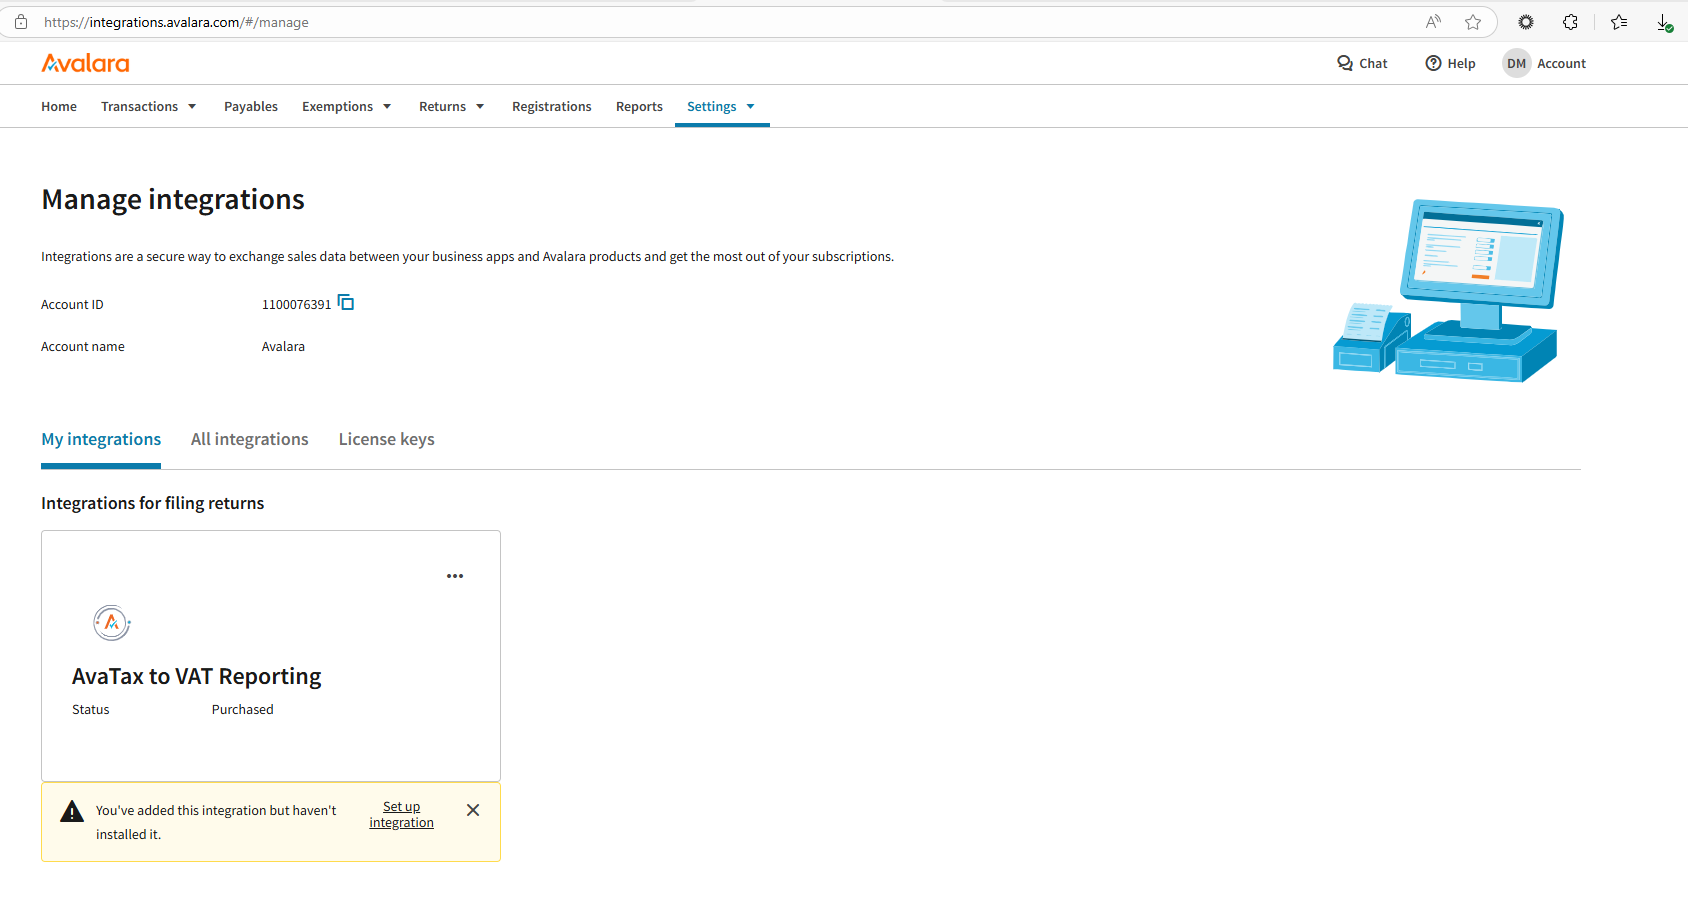The height and width of the screenshot is (913, 1688).
Task: Click the Help button label
Action: click(x=1461, y=63)
